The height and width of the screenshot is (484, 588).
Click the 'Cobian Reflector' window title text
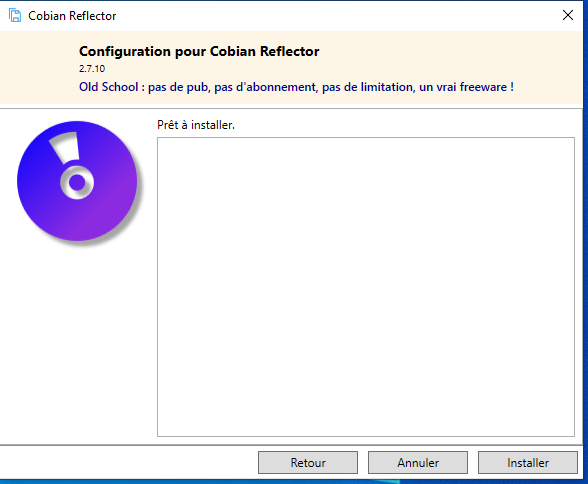coord(72,16)
